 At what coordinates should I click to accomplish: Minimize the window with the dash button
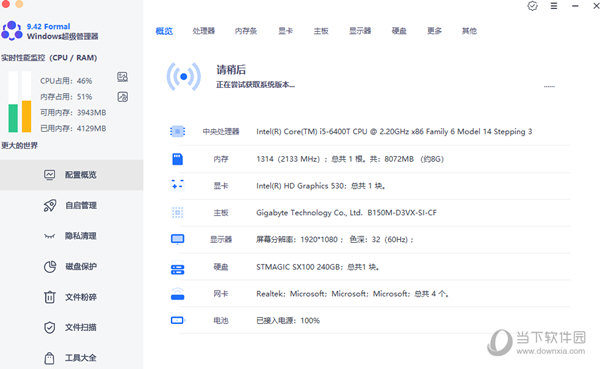pos(575,6)
